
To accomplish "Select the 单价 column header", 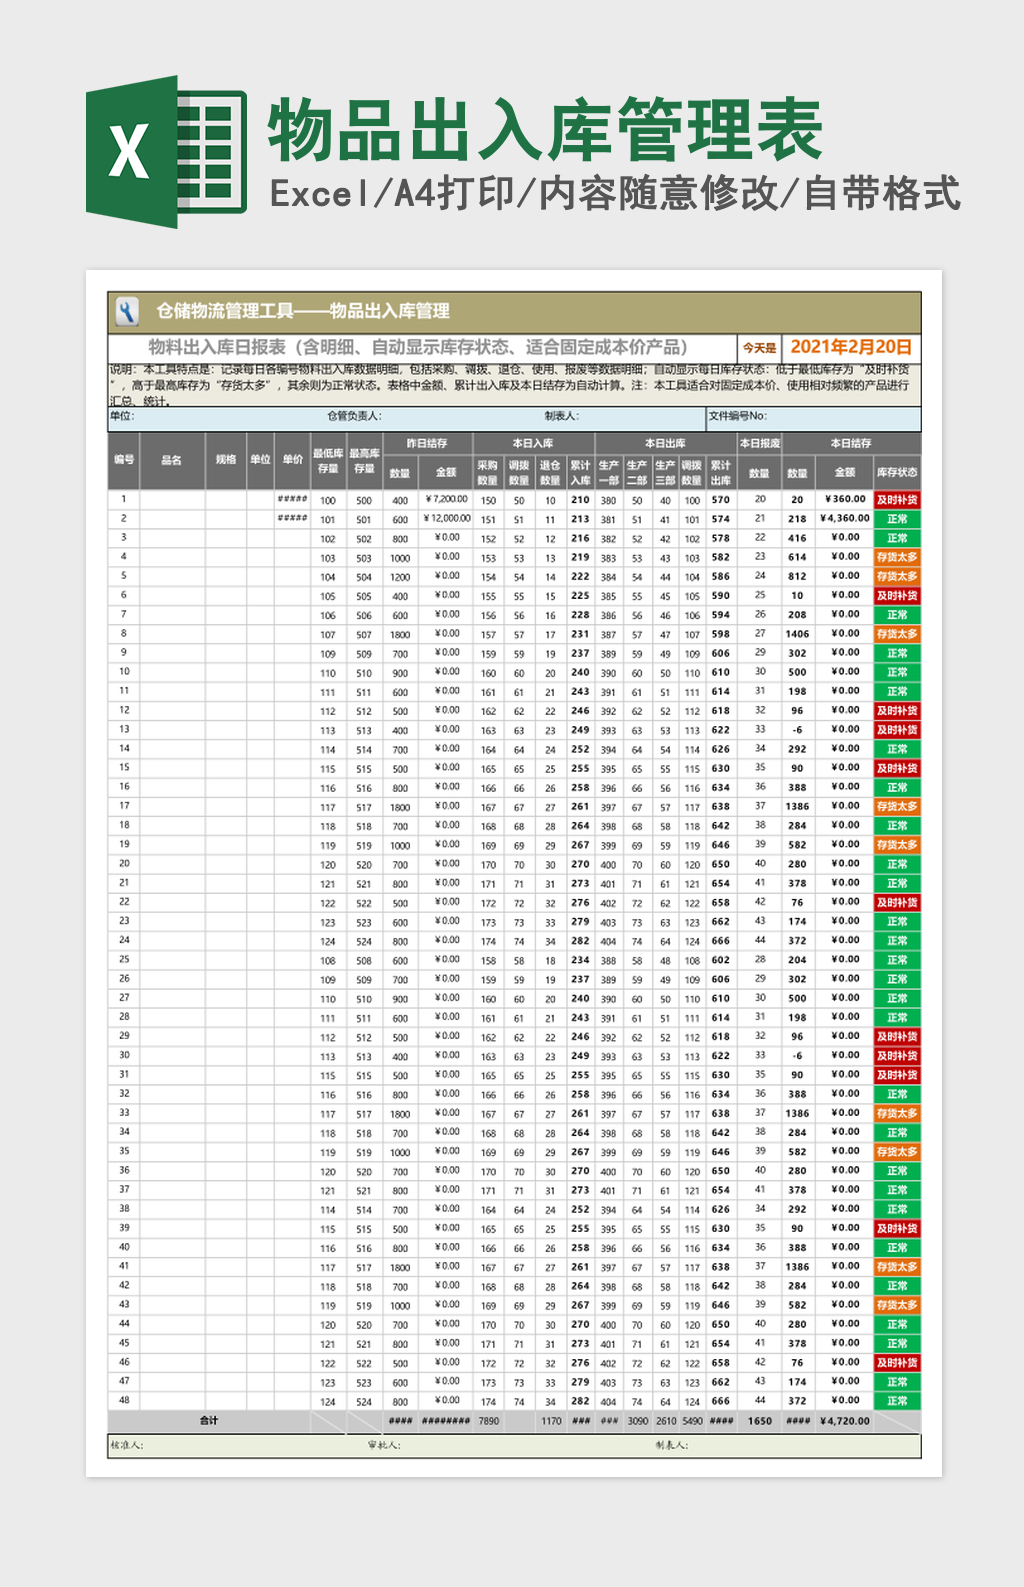I will click(x=293, y=460).
